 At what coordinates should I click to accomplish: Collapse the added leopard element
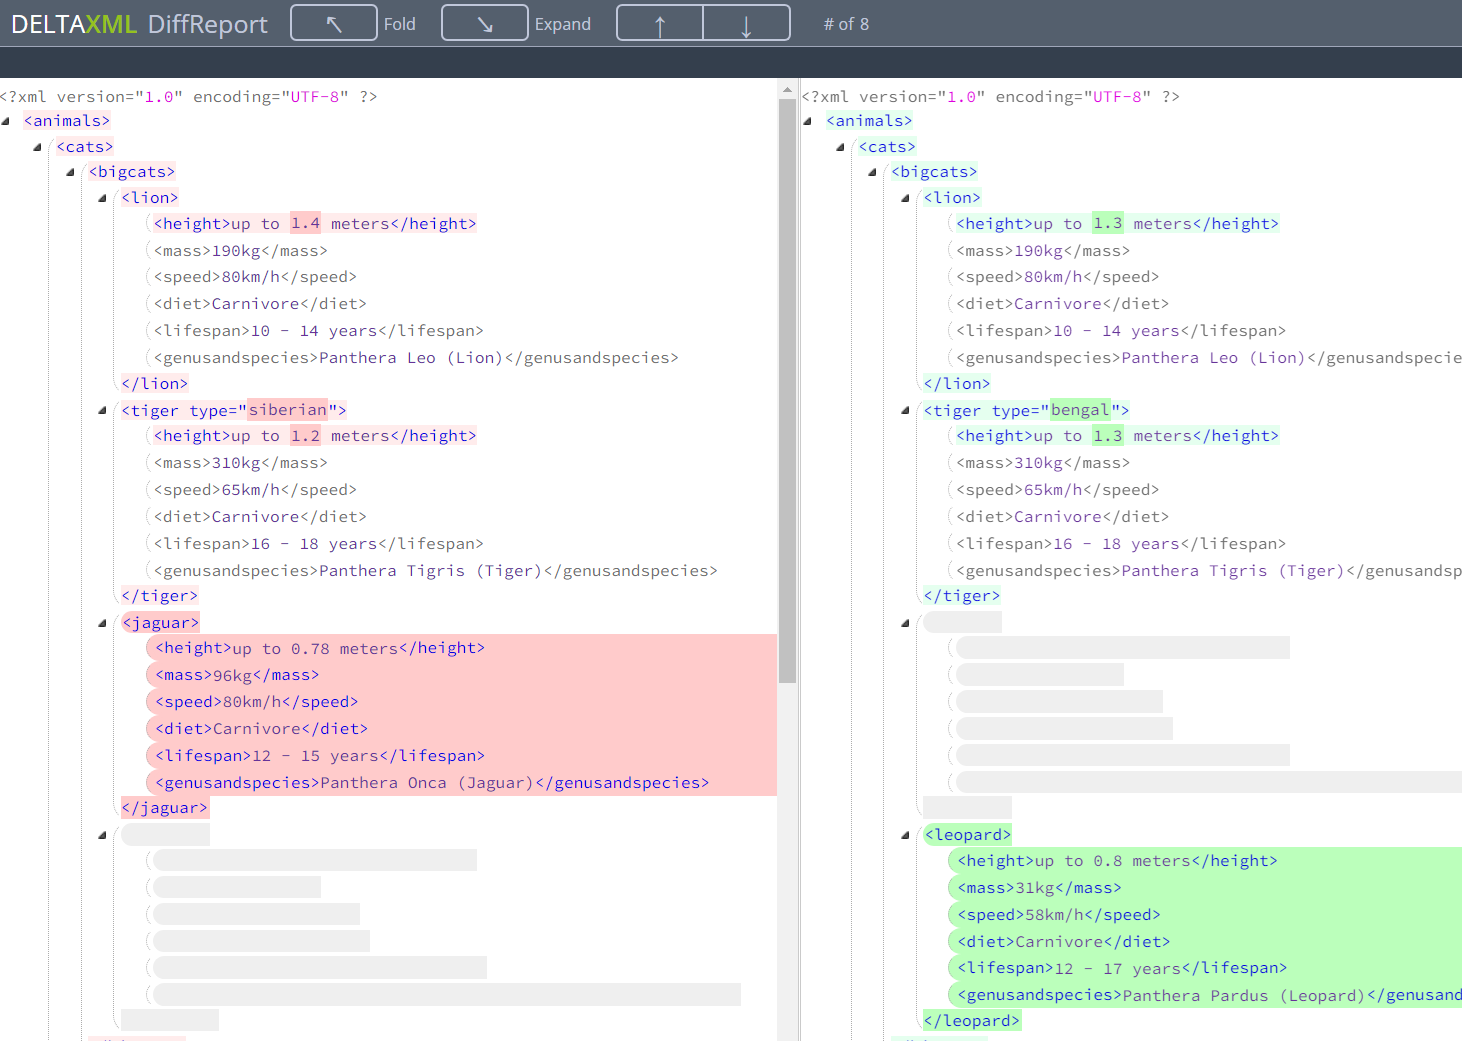(905, 835)
